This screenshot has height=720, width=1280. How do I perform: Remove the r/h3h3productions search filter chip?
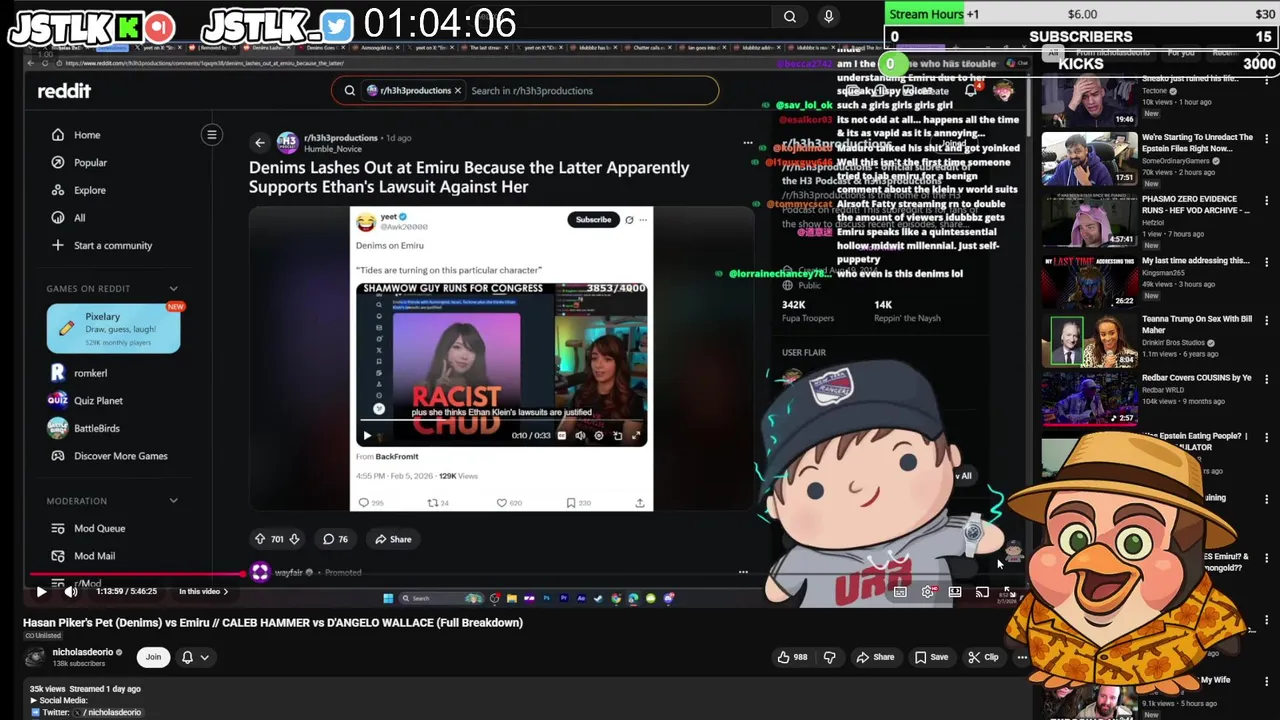(458, 90)
